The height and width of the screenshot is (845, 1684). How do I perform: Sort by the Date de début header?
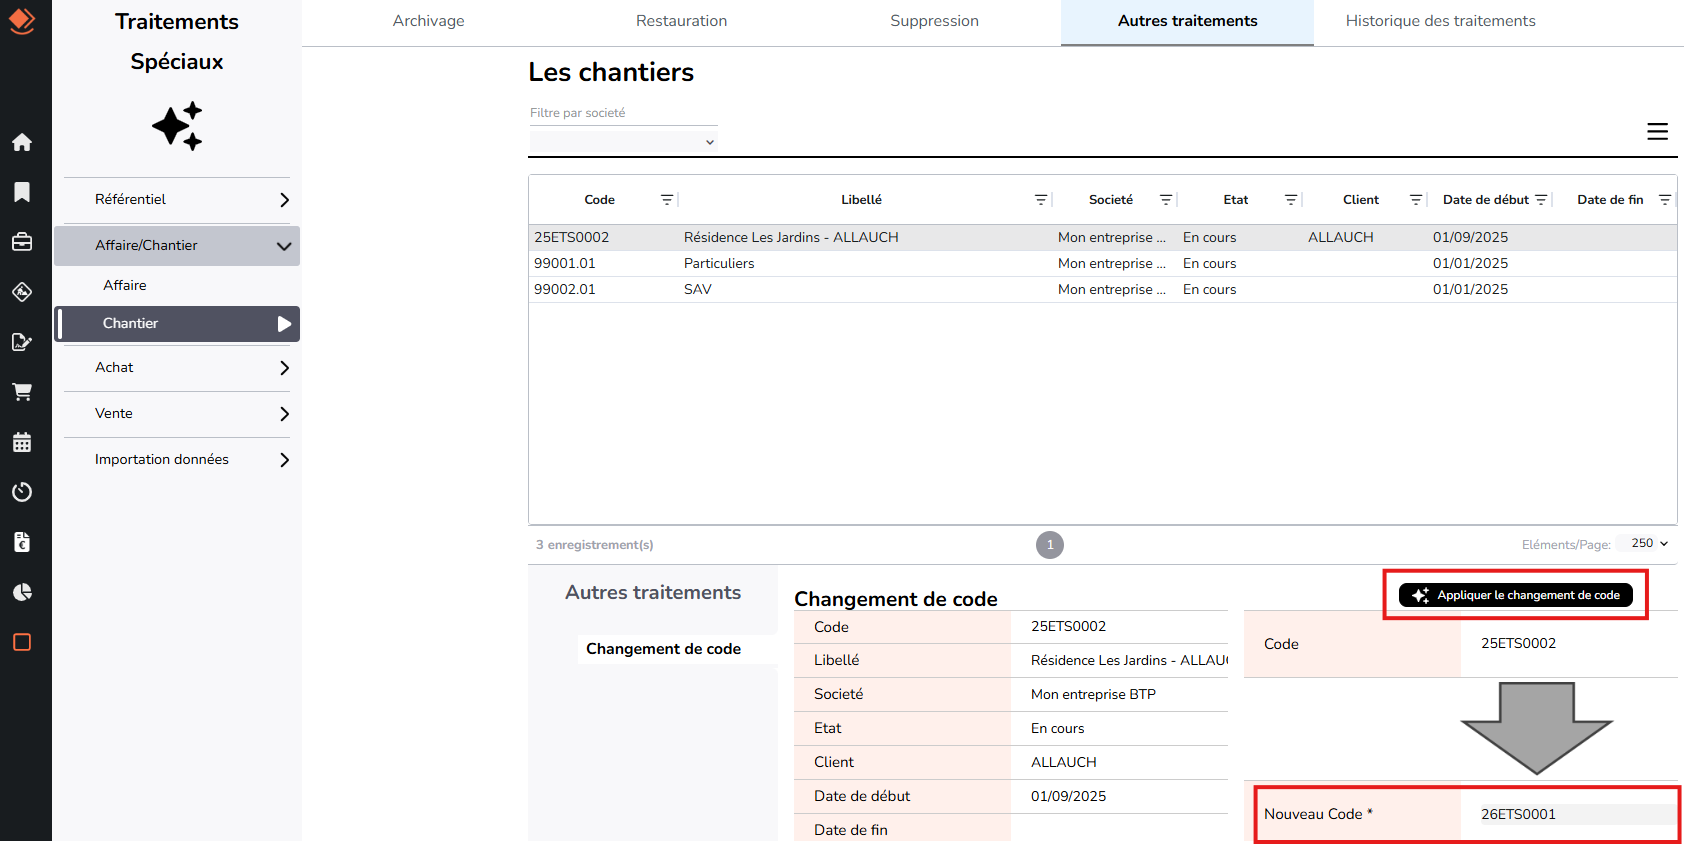pyautogui.click(x=1486, y=200)
